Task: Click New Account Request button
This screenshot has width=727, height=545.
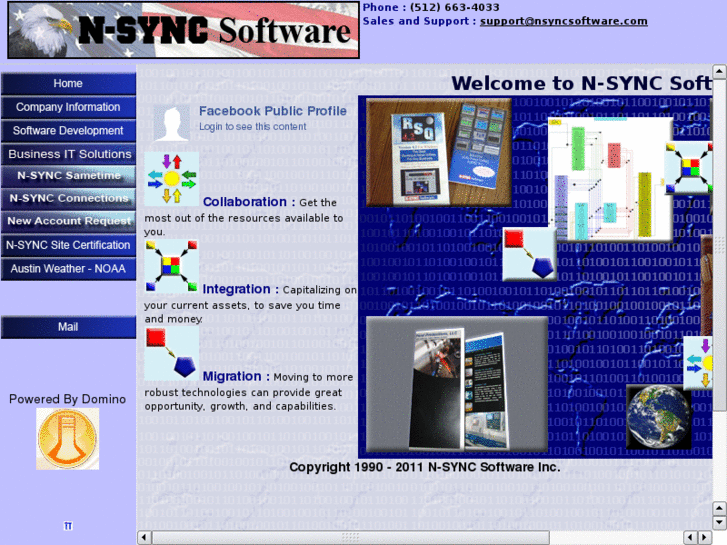Action: (x=68, y=221)
